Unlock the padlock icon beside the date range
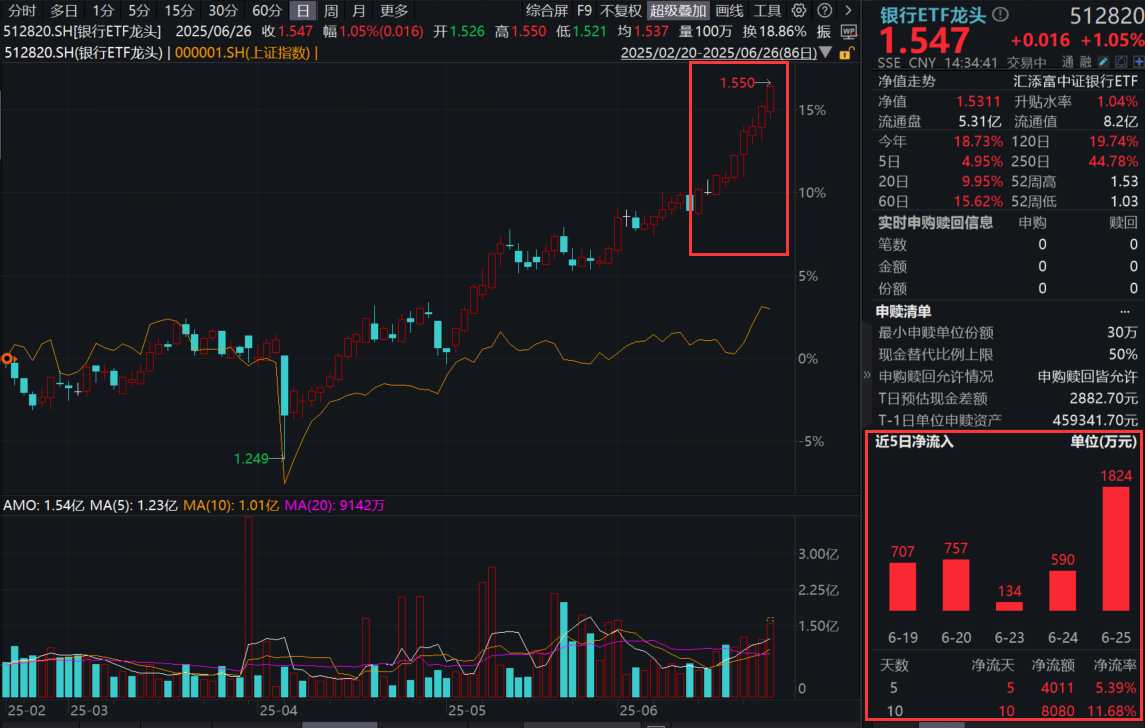Viewport: 1145px width, 728px height. pos(845,54)
